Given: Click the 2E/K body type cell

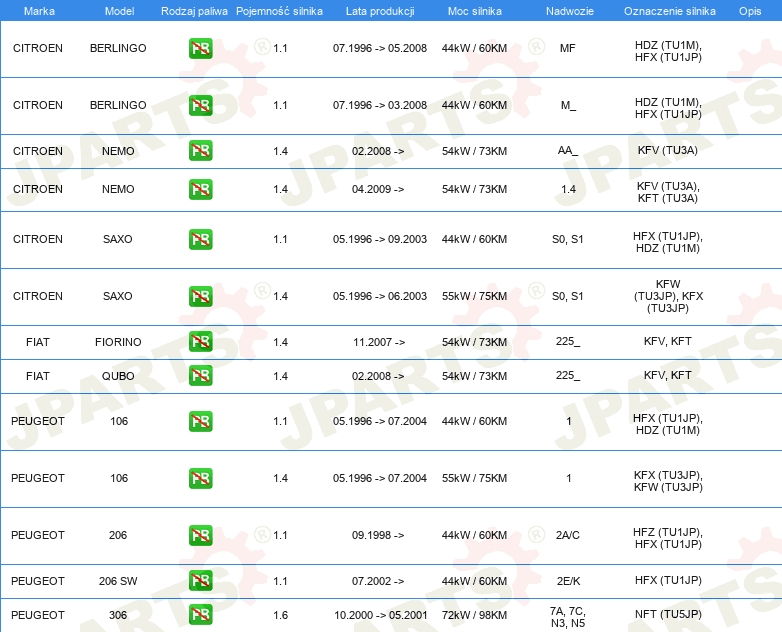Looking at the screenshot, I should (568, 581).
